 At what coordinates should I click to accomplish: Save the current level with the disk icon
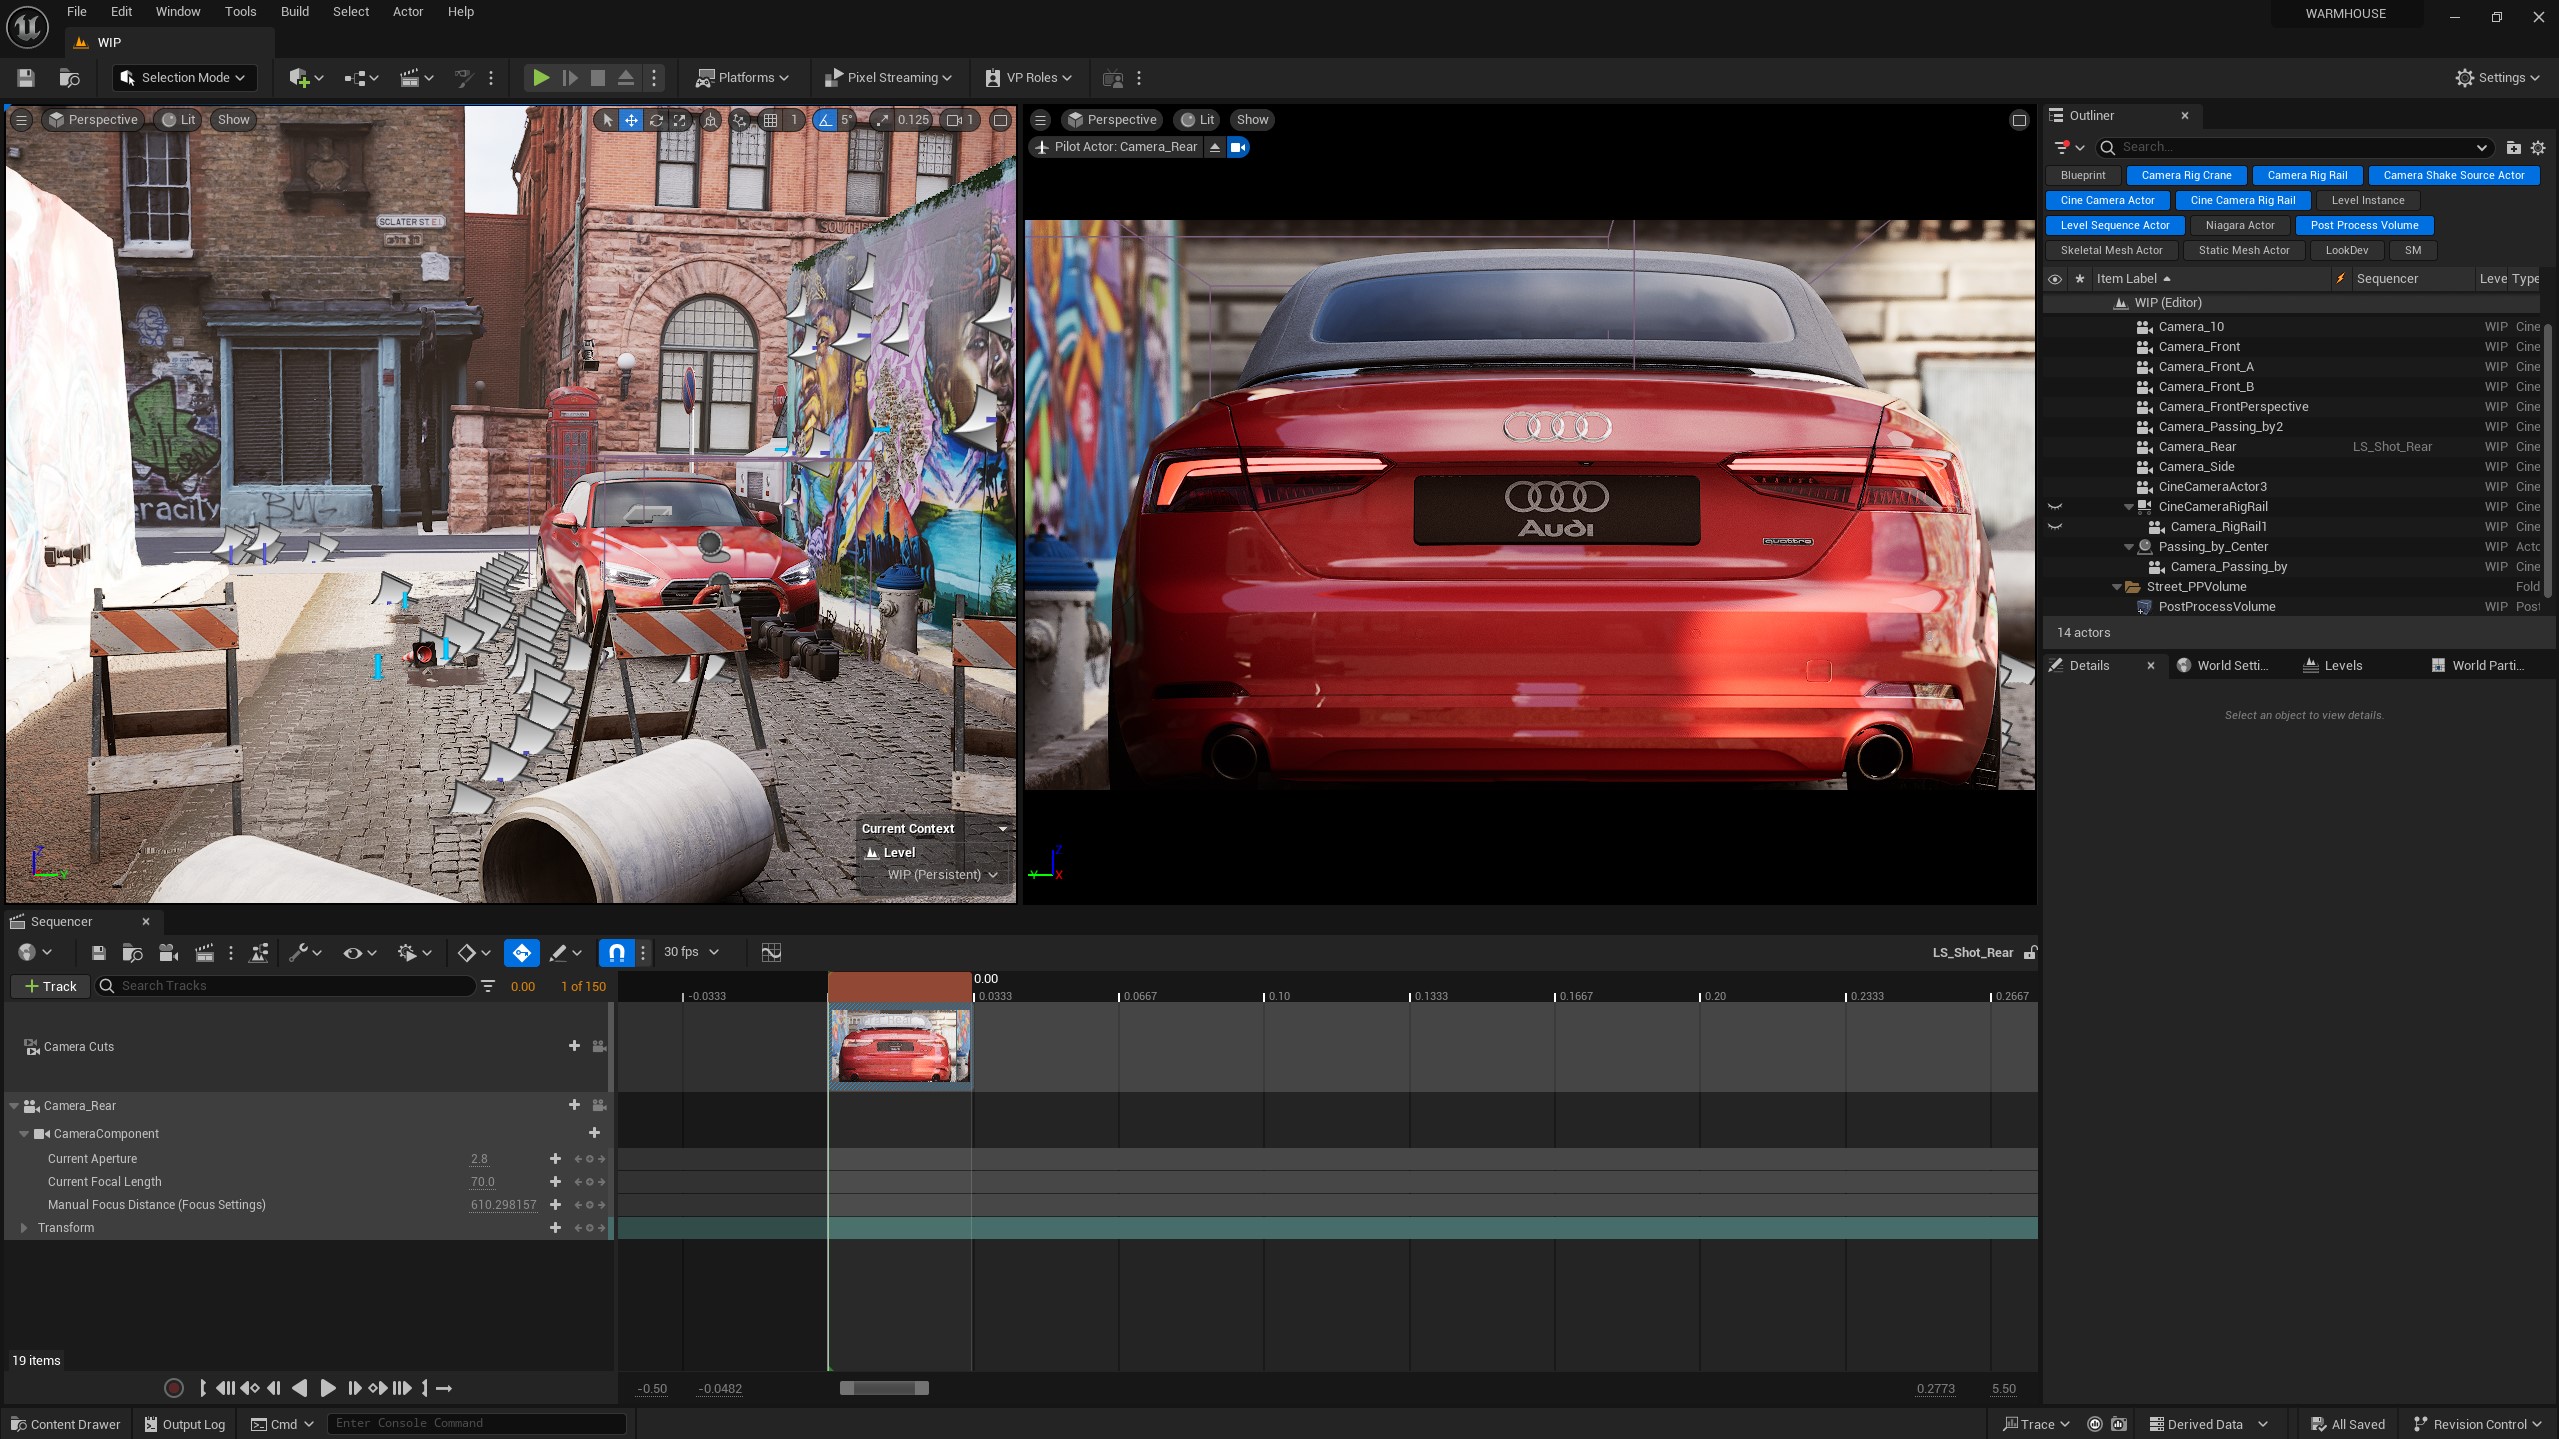26,78
